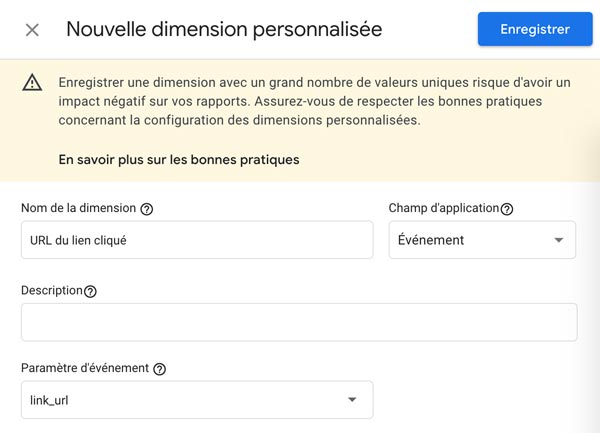
Task: Focus the Nom de la dimension field
Action: [x=197, y=240]
